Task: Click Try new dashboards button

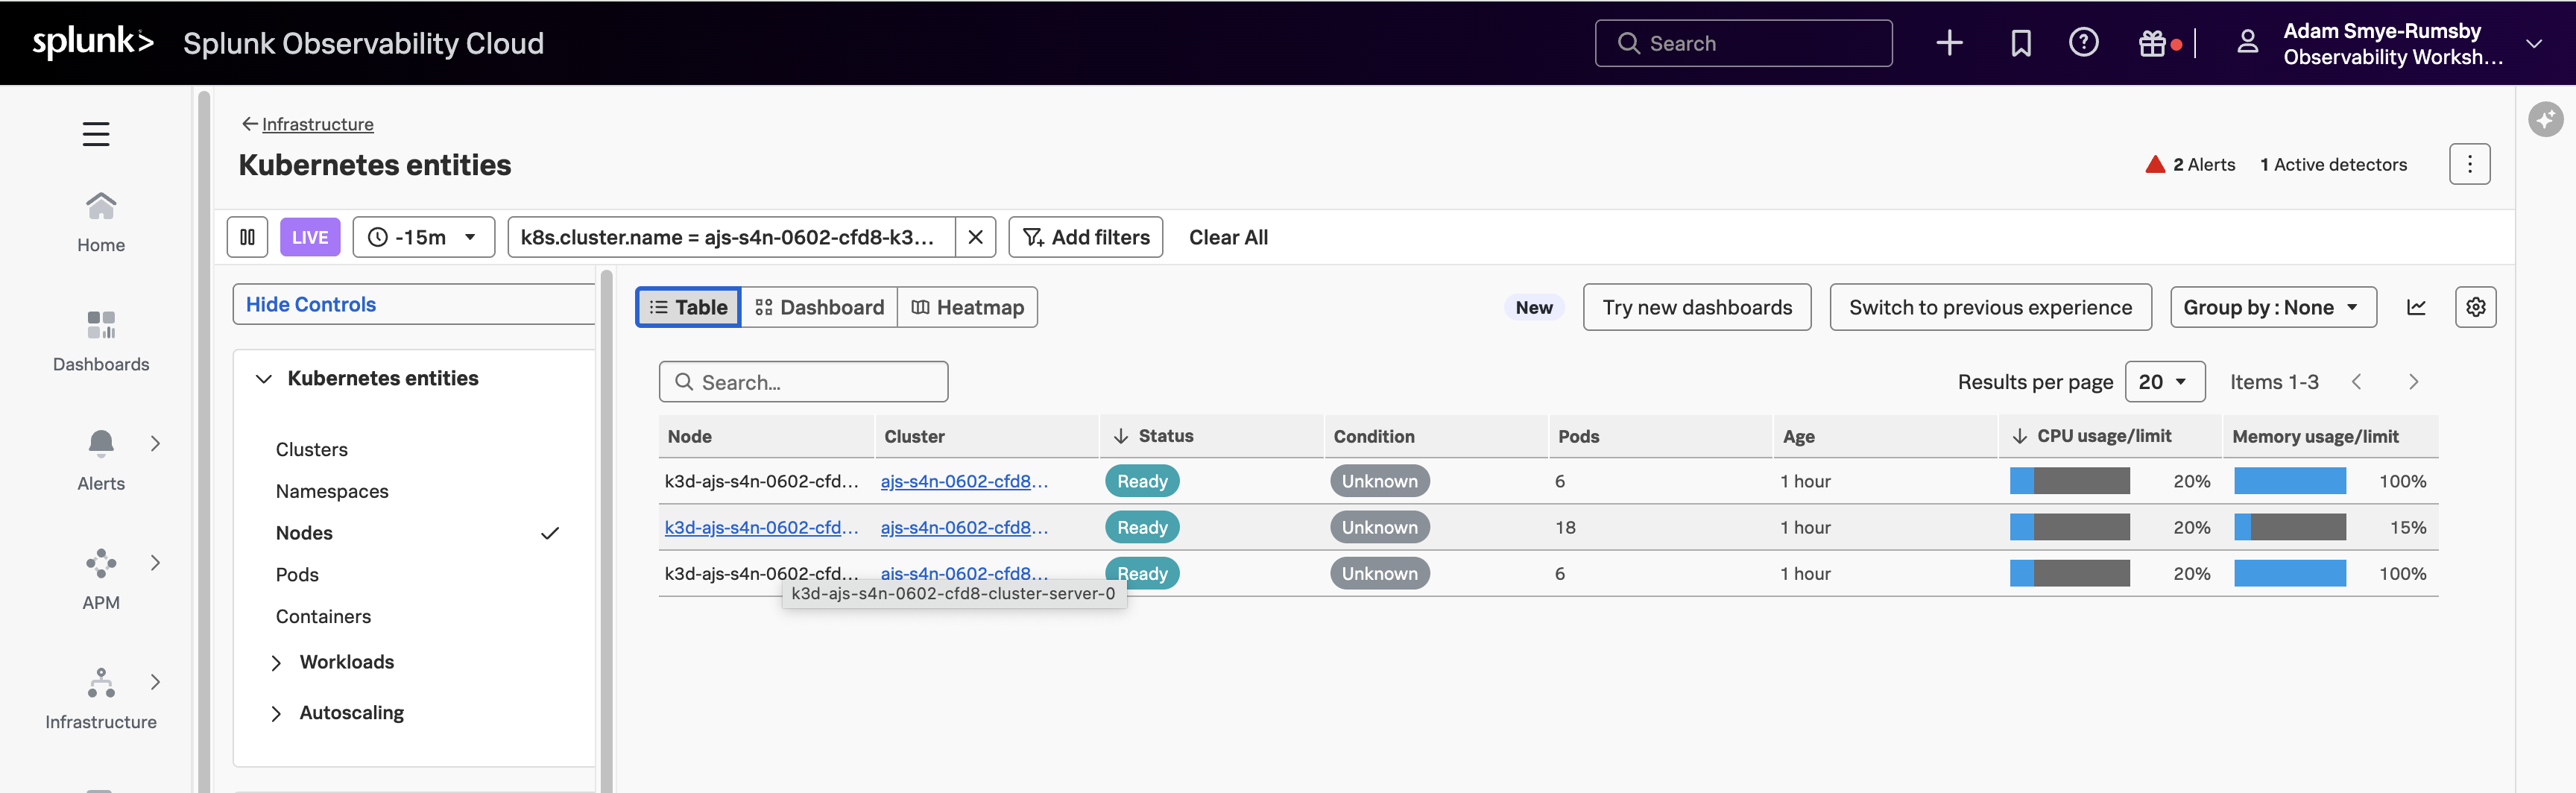Action: [1697, 307]
